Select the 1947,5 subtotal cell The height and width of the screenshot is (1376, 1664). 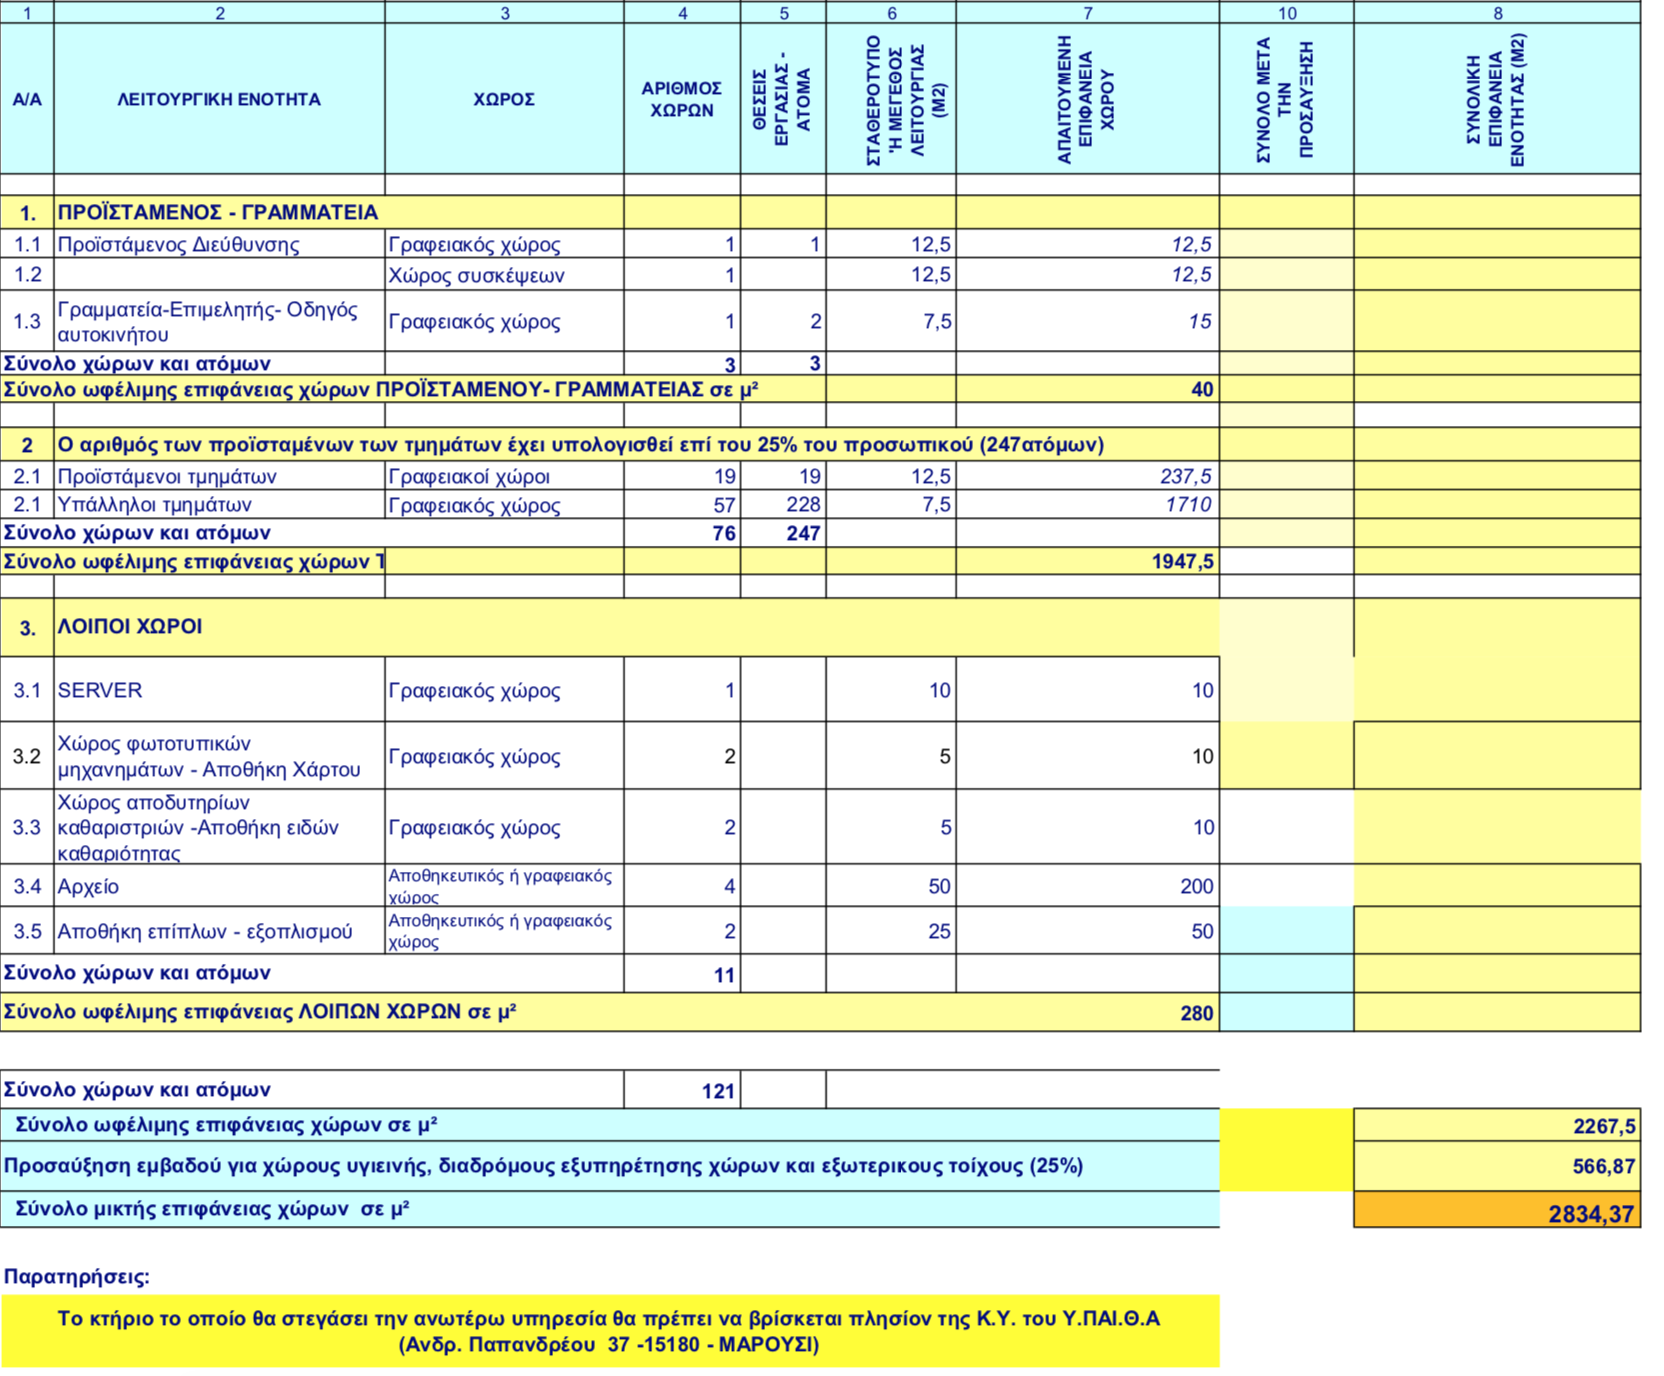(x=1182, y=562)
